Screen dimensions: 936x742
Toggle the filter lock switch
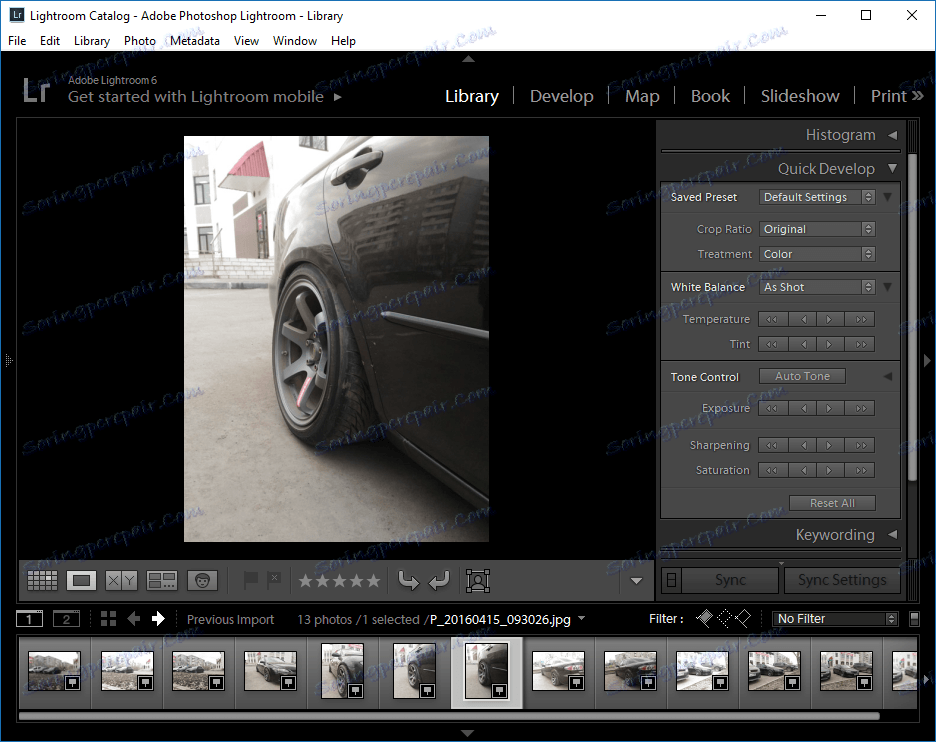coord(914,619)
